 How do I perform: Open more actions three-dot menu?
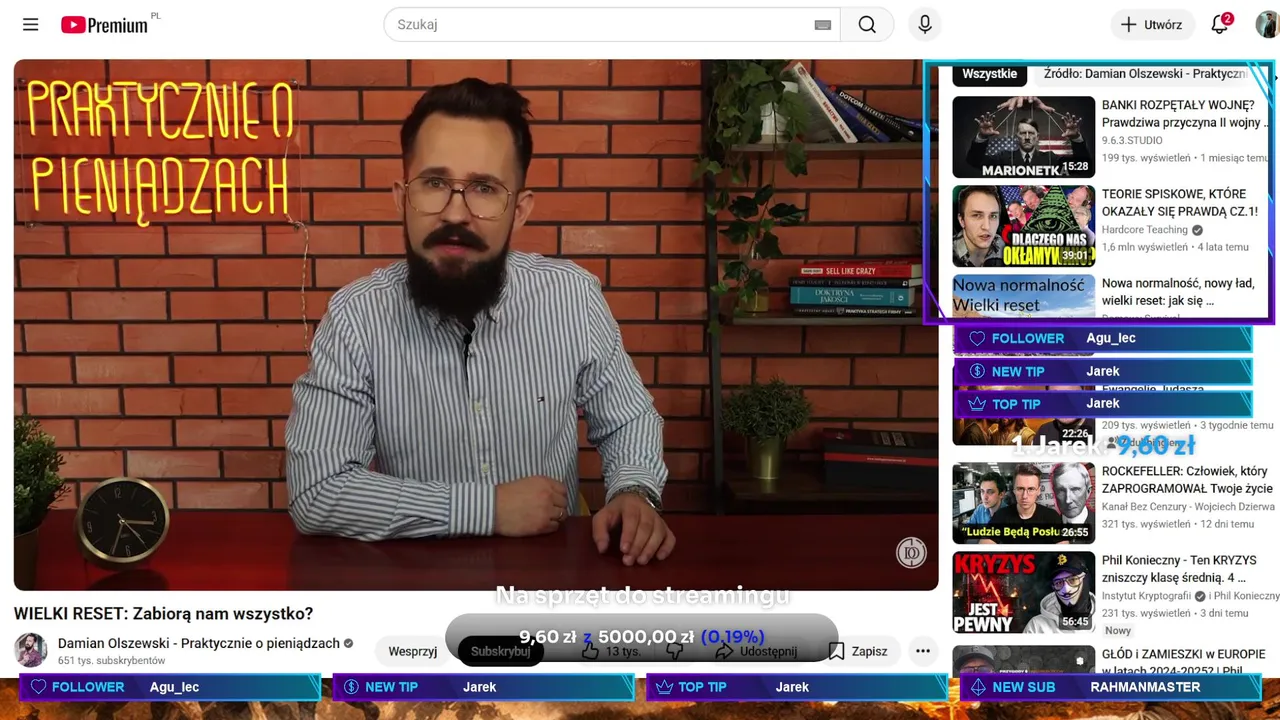(923, 651)
